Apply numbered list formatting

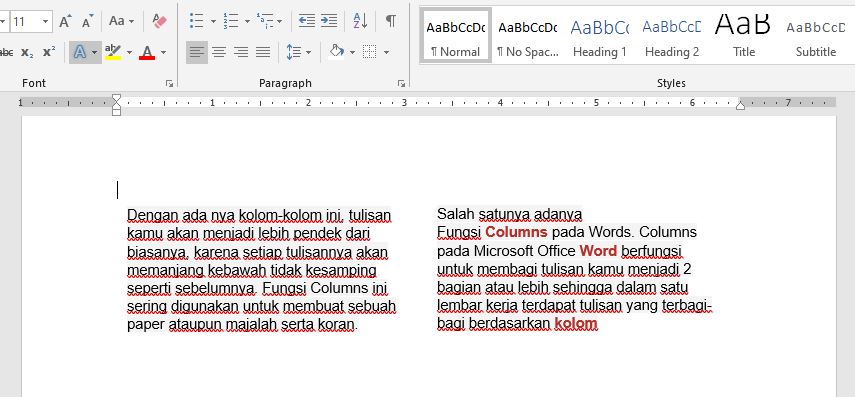231,21
